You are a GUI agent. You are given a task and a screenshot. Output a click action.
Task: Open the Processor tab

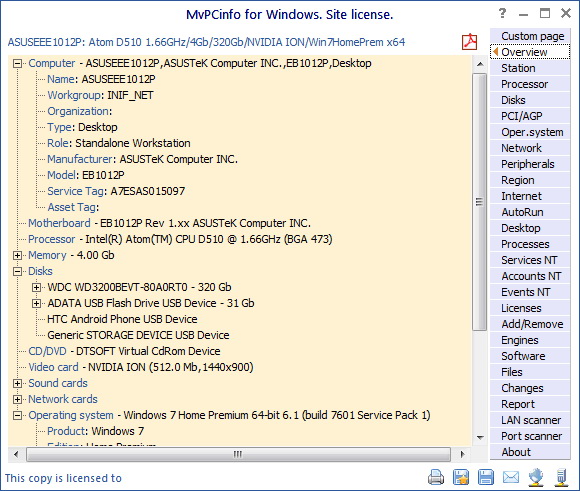[530, 84]
